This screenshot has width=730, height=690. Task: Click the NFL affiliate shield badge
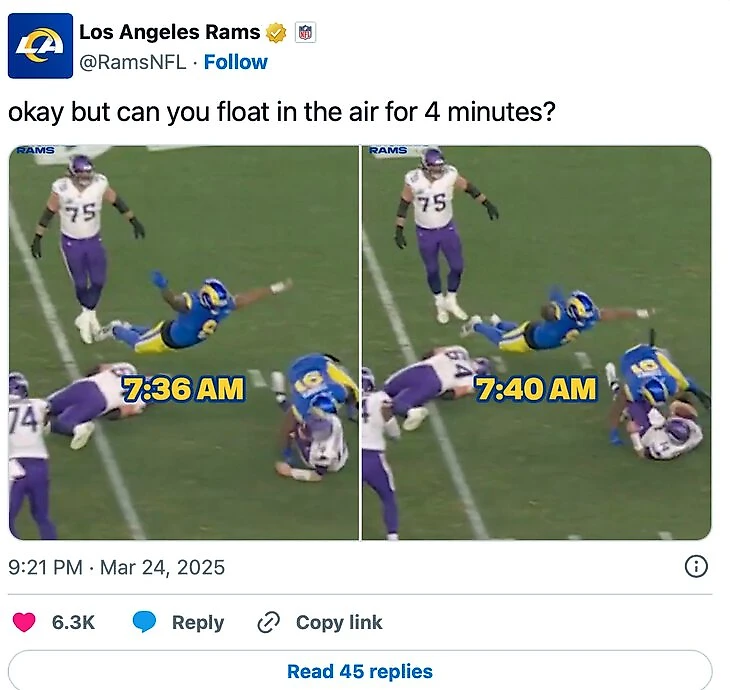pyautogui.click(x=305, y=32)
